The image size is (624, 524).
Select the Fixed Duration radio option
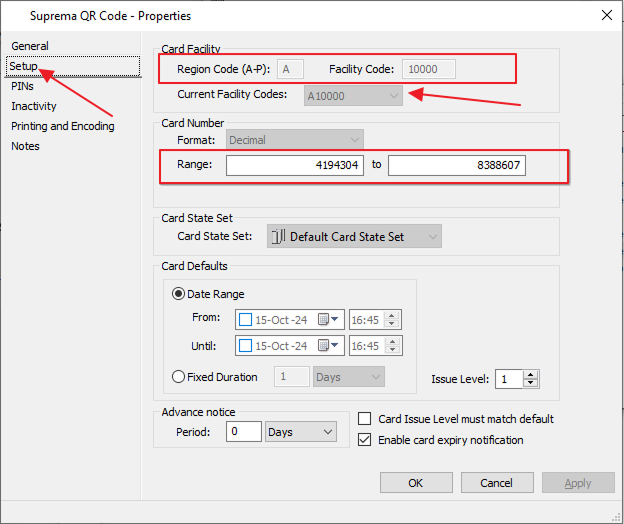179,377
